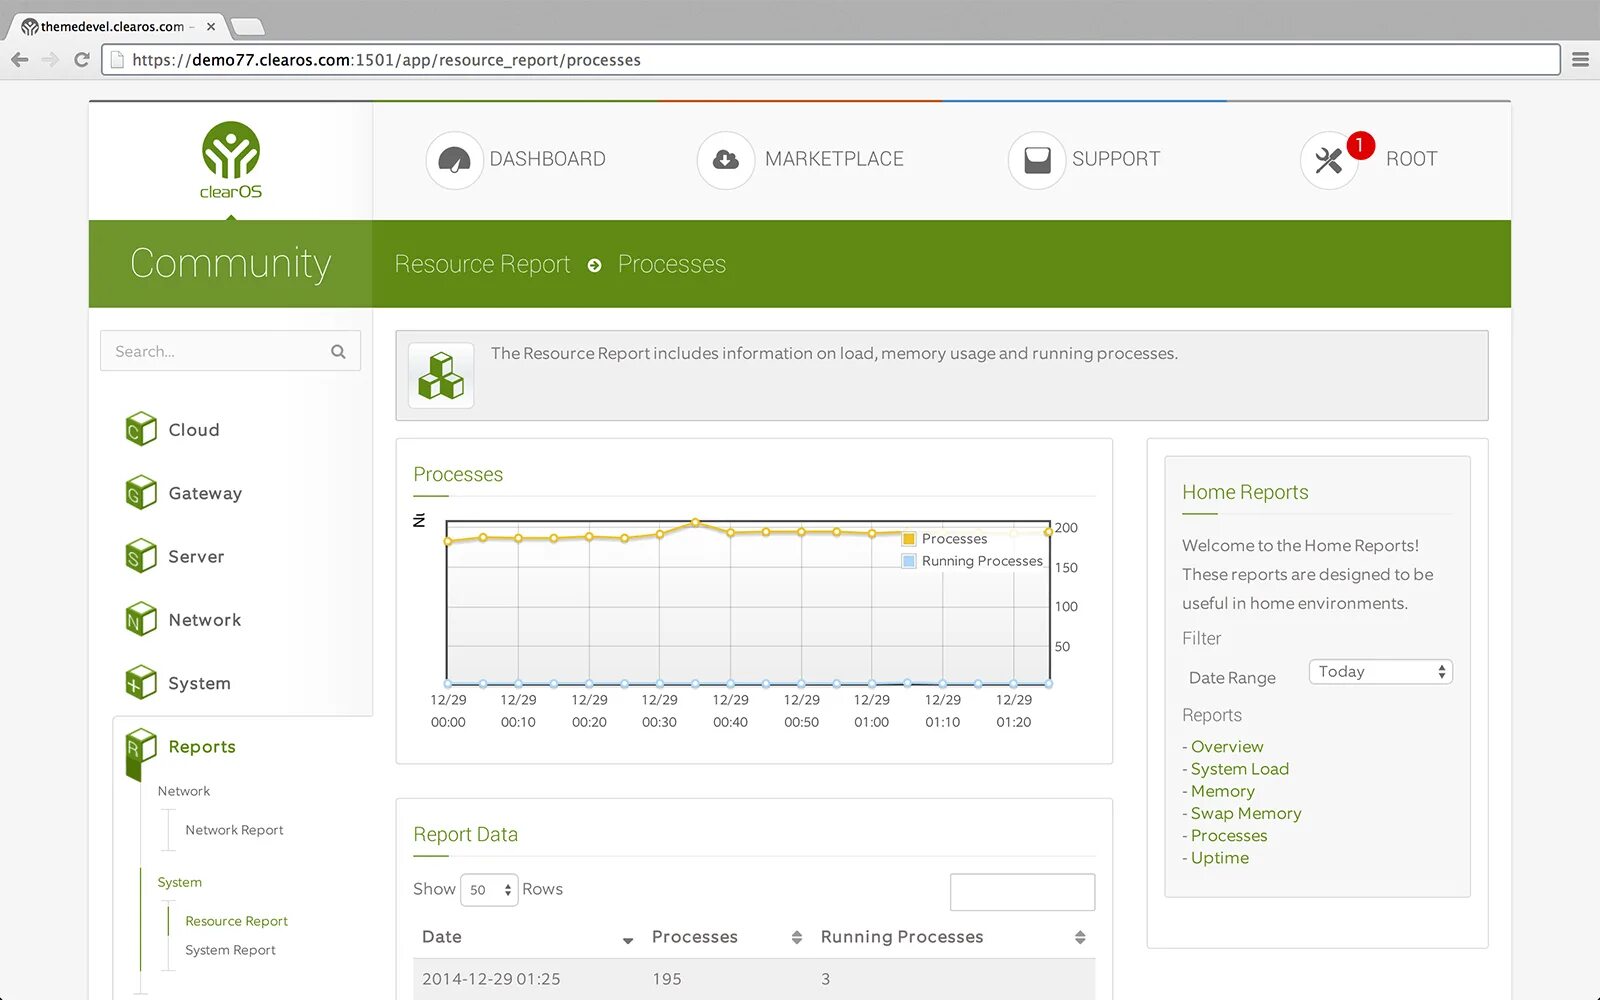The image size is (1600, 1000).
Task: Click the Processes legend color swatch
Action: pos(909,539)
